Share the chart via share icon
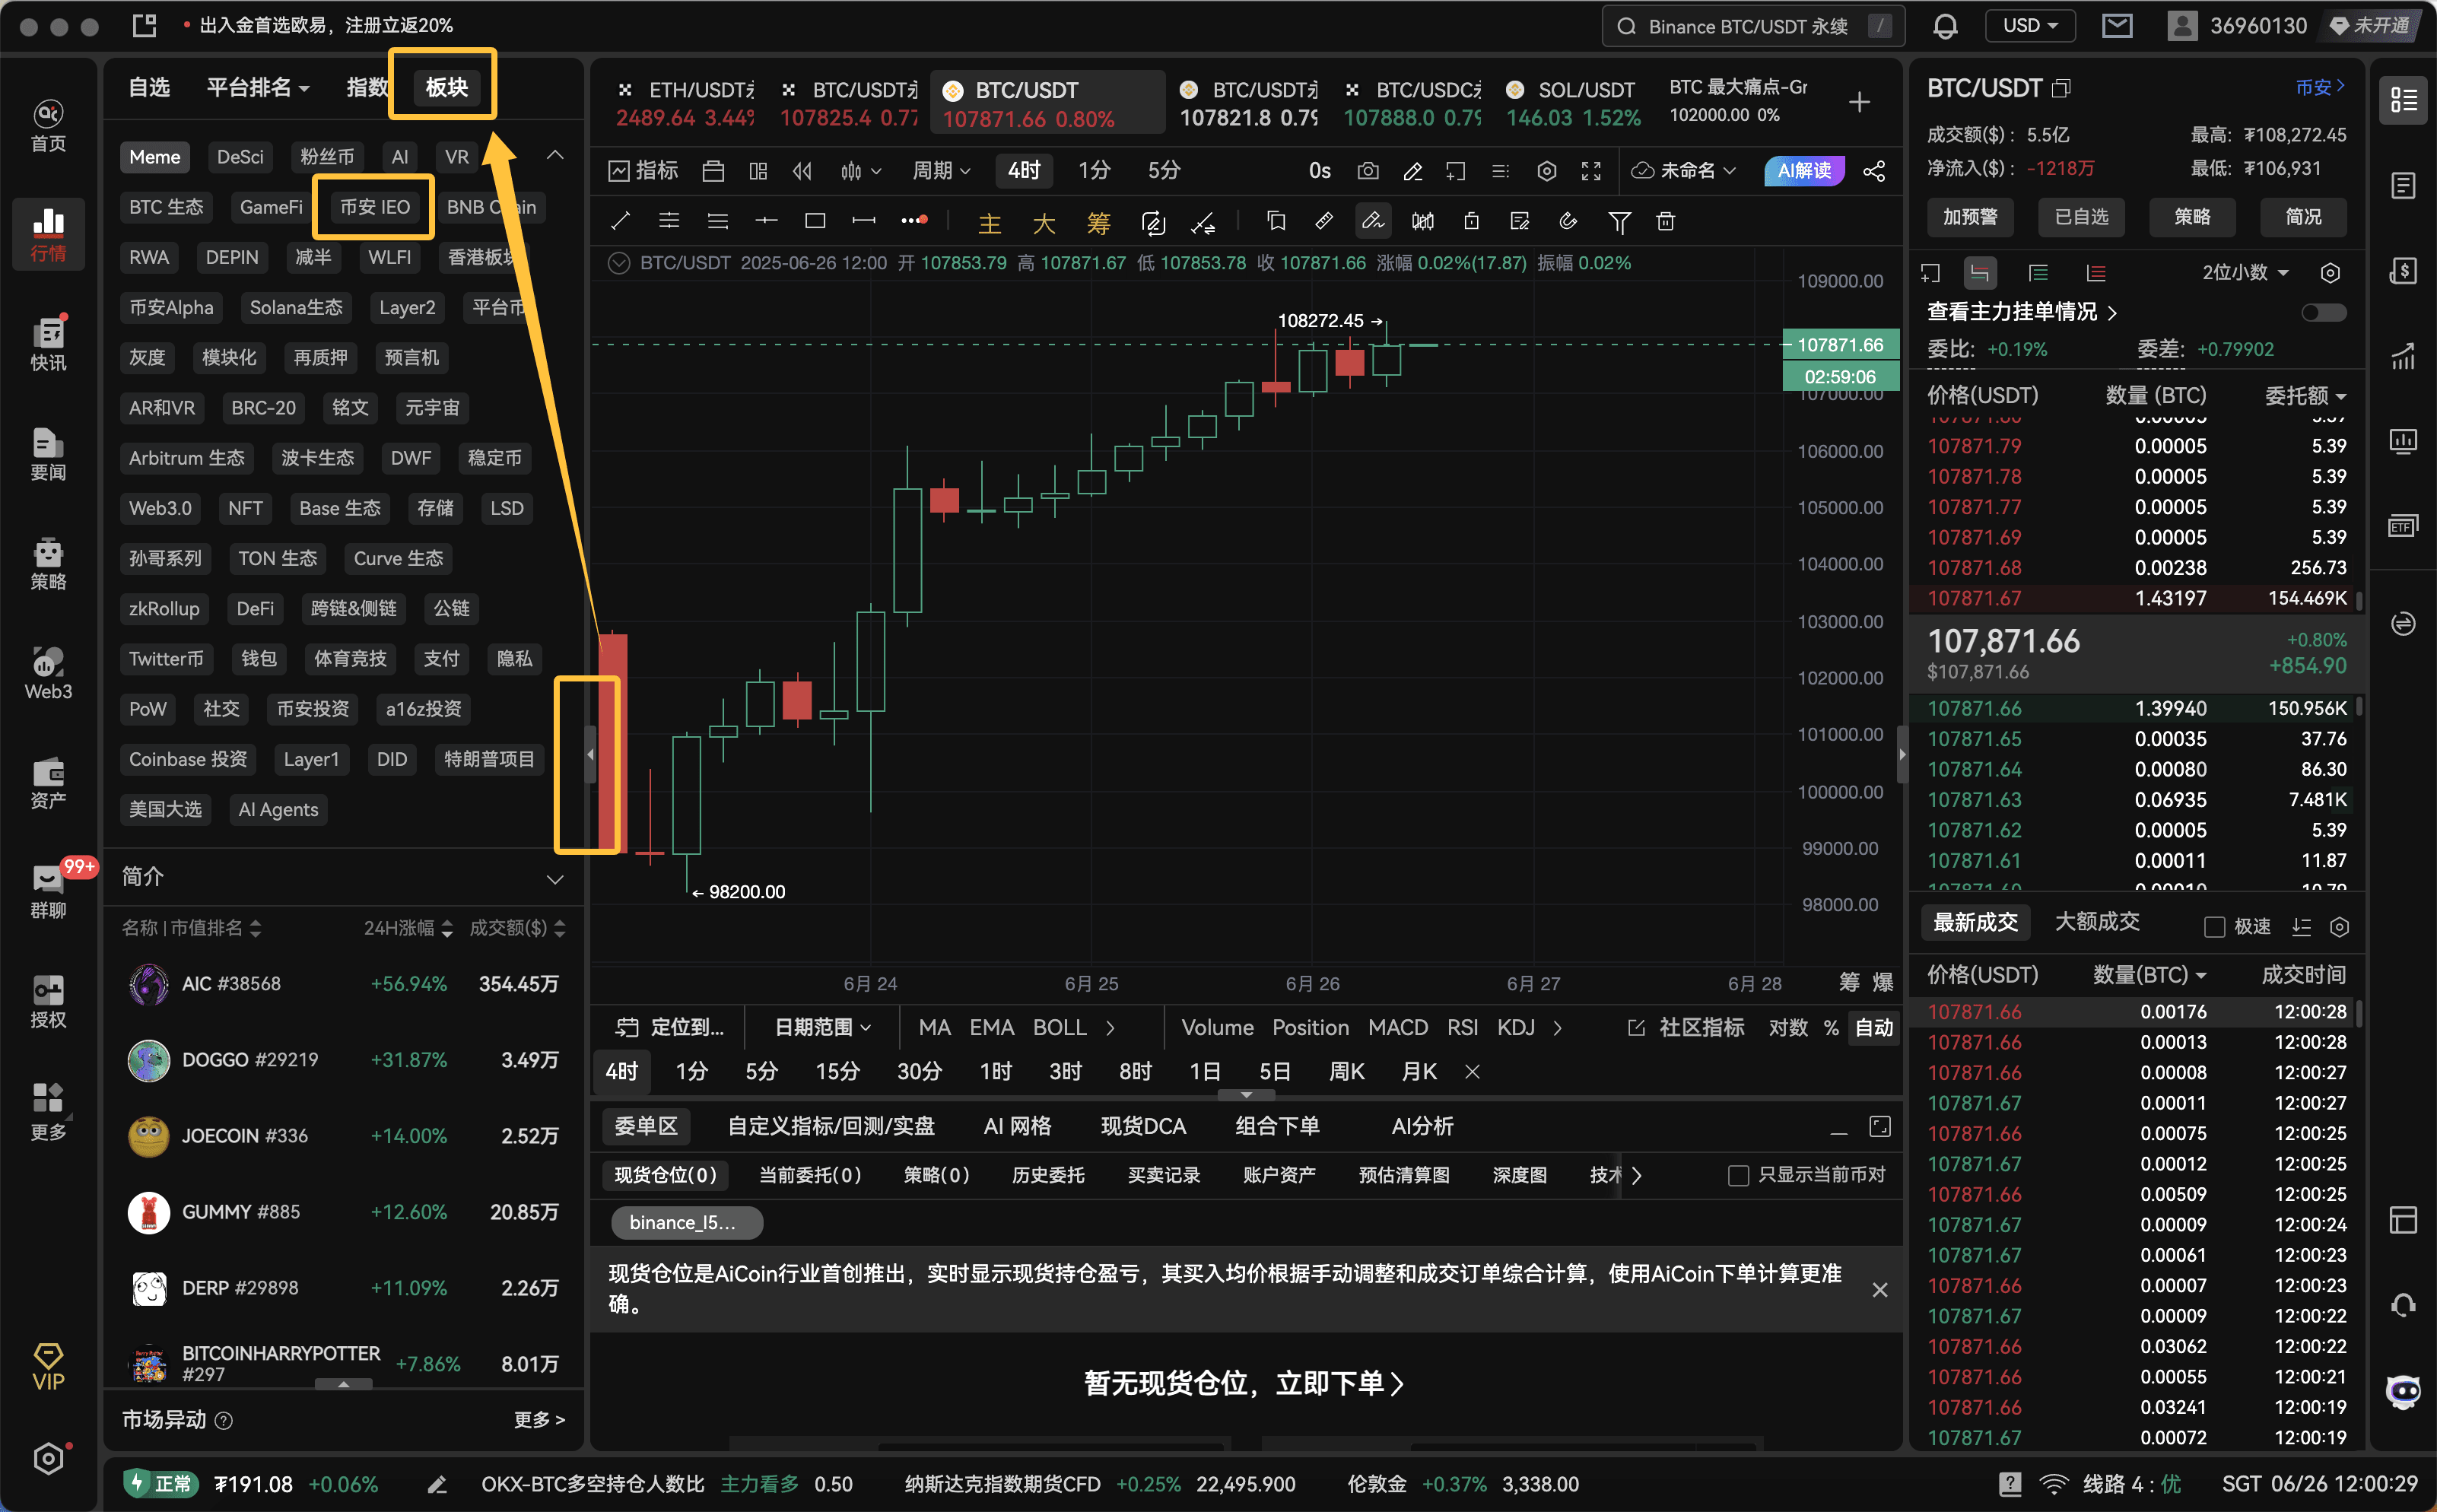Viewport: 2437px width, 1512px height. pos(1874,171)
